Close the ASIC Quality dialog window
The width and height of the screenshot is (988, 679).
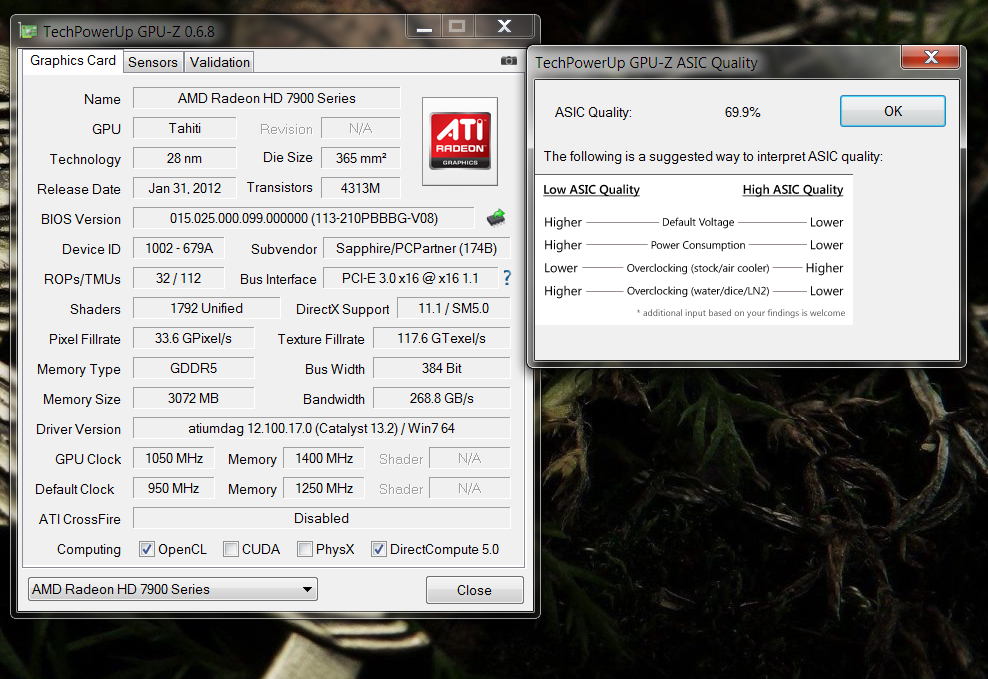(931, 57)
